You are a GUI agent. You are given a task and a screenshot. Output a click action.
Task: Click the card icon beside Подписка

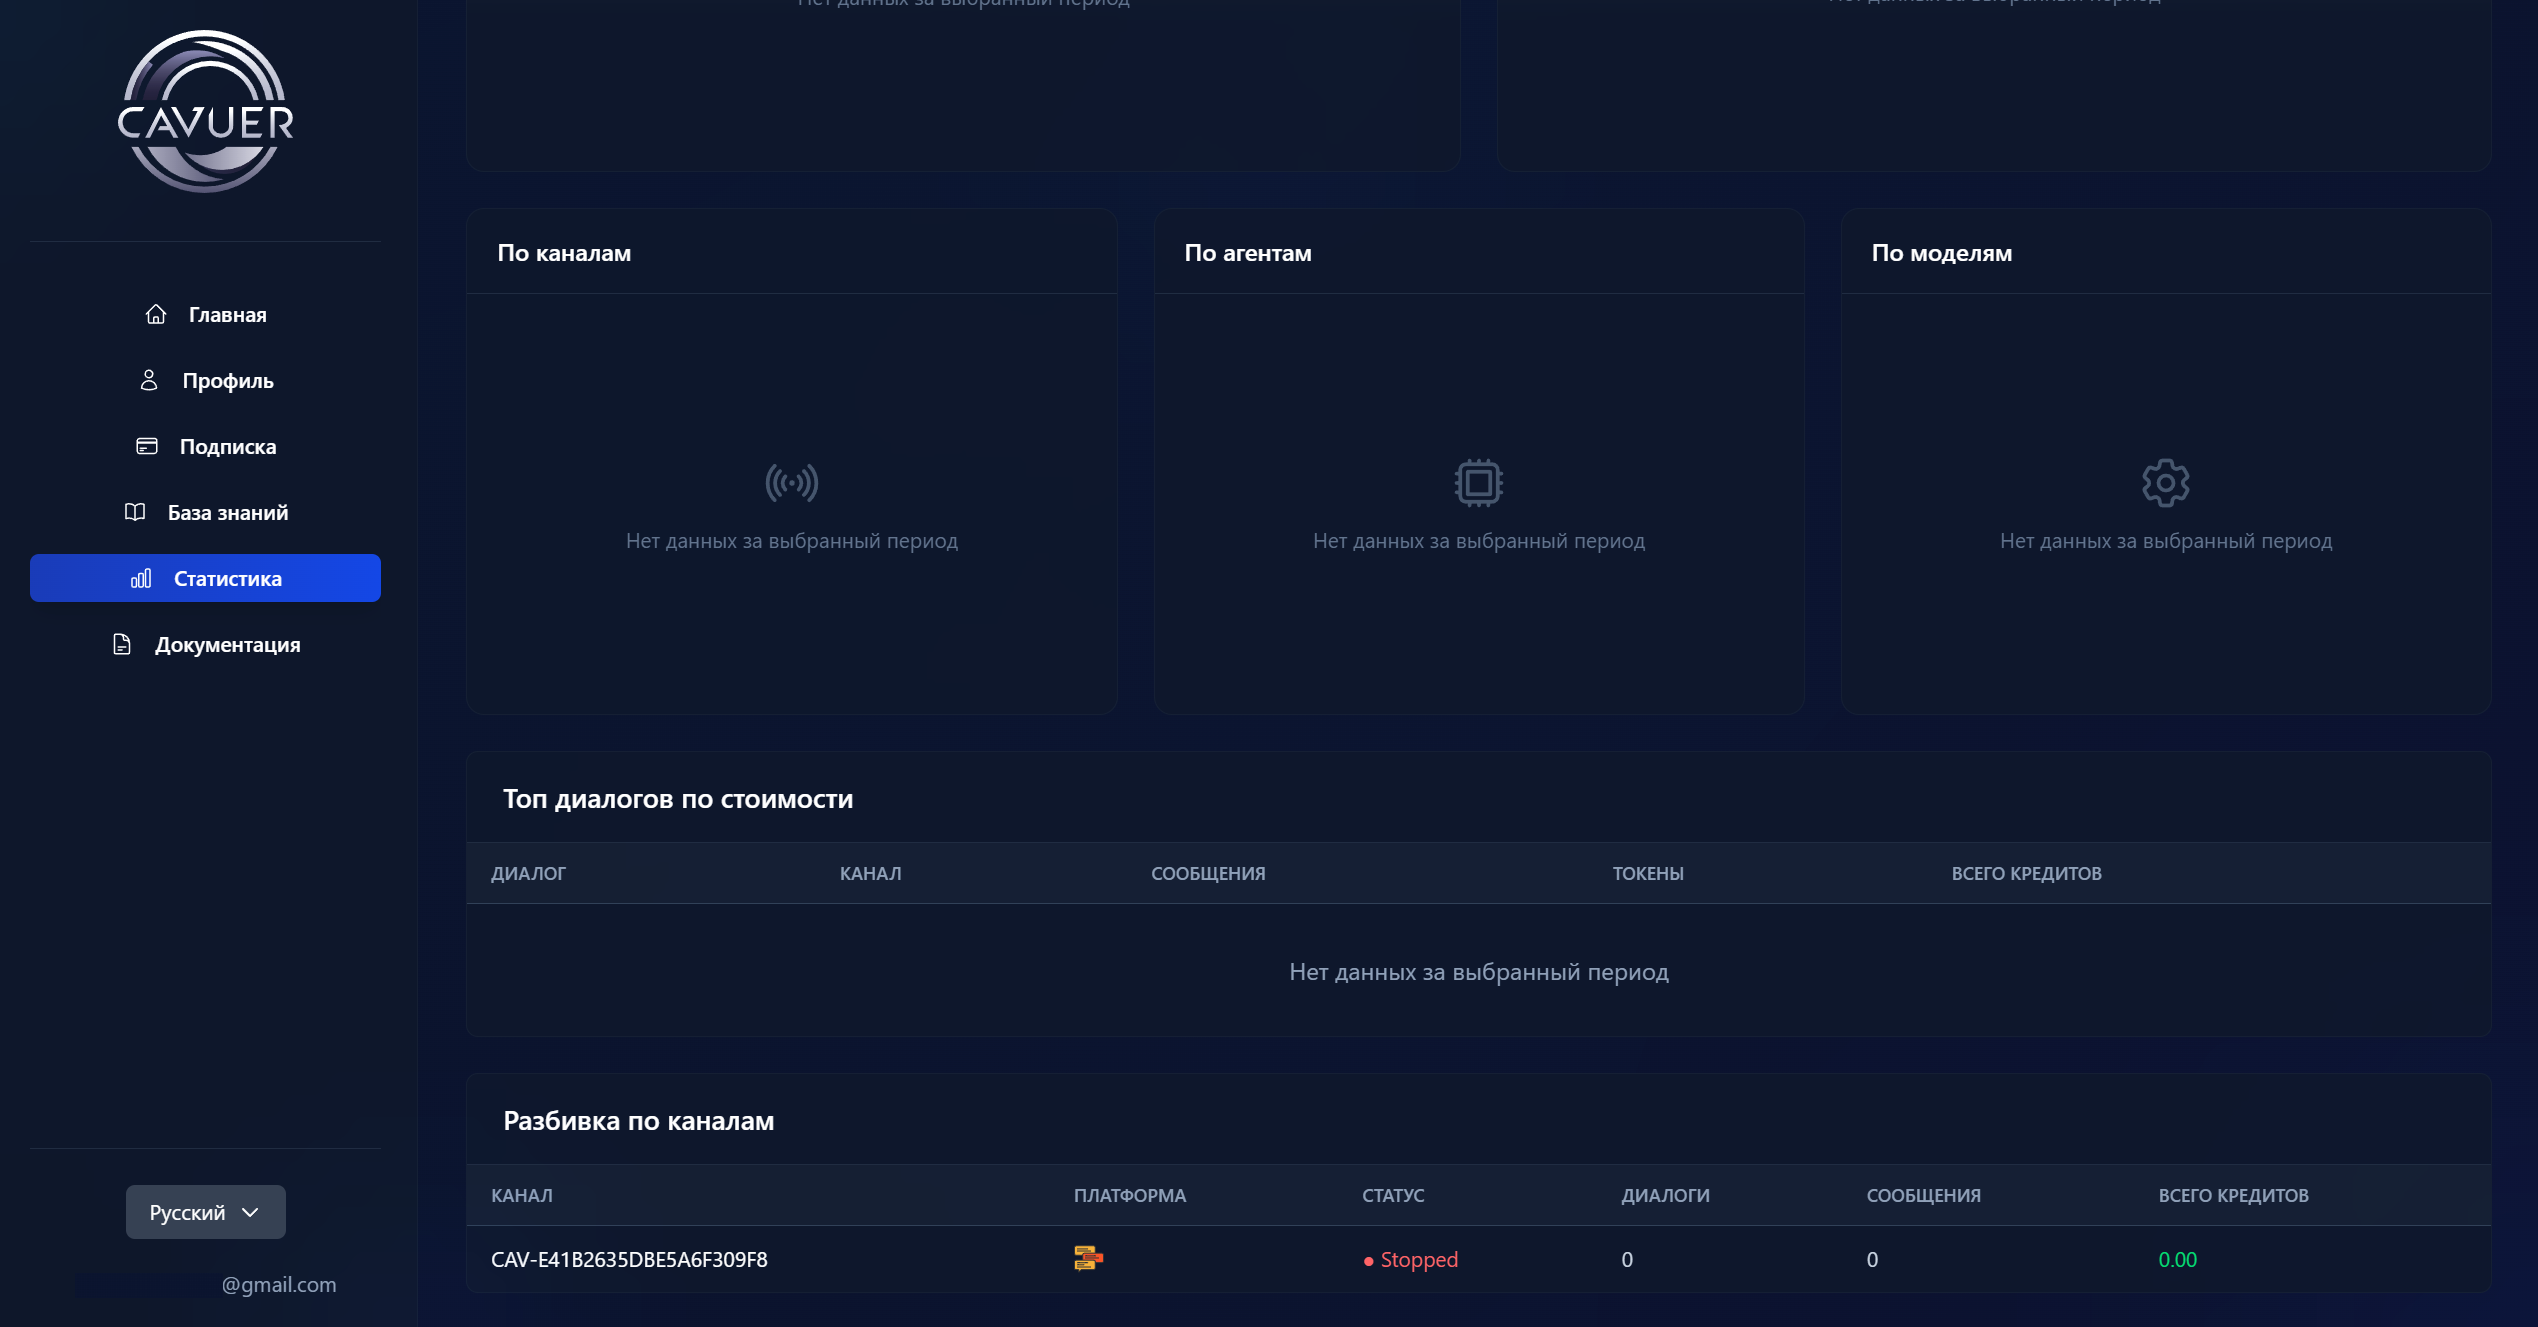[147, 446]
